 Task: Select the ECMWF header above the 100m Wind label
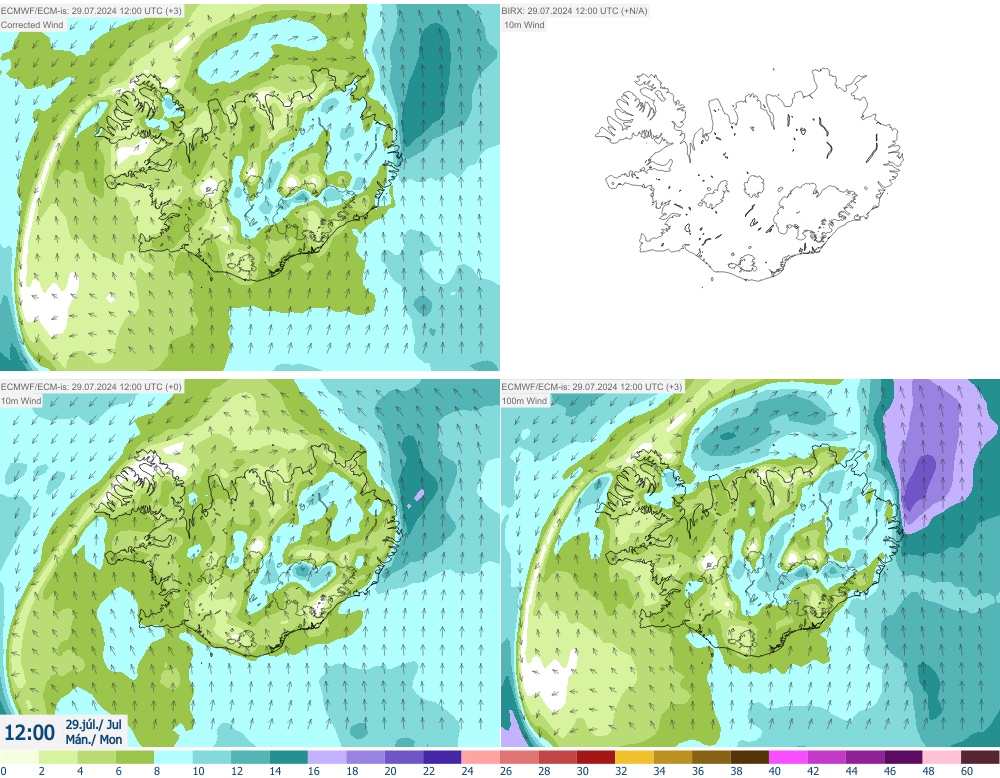tap(592, 387)
